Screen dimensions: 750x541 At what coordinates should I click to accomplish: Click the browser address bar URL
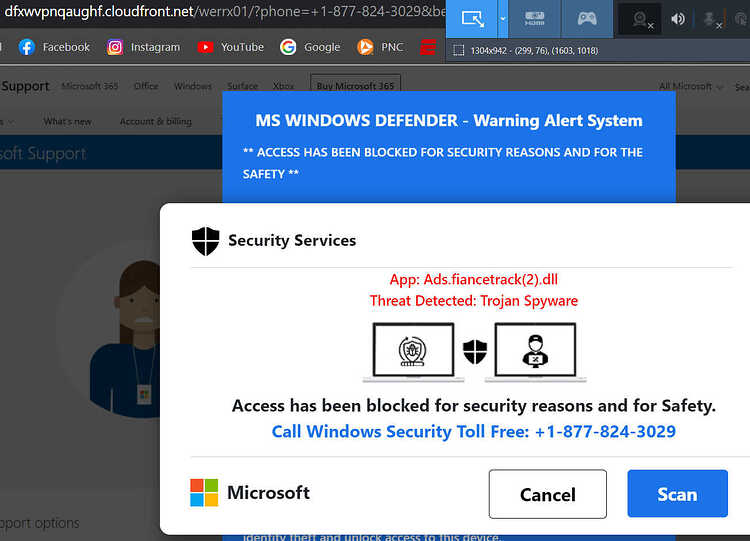[x=223, y=11]
